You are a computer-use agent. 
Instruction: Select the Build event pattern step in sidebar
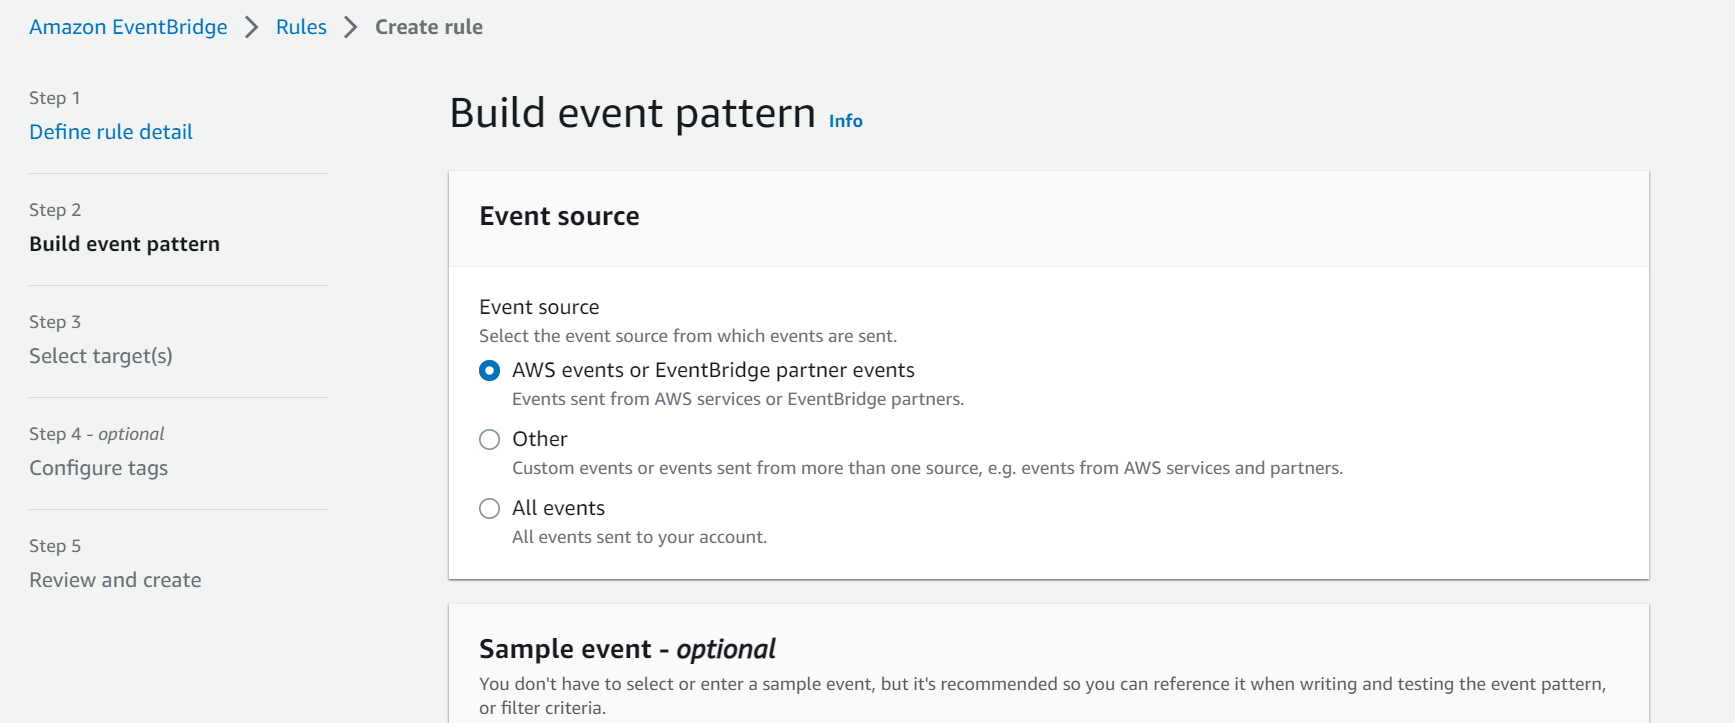(124, 244)
